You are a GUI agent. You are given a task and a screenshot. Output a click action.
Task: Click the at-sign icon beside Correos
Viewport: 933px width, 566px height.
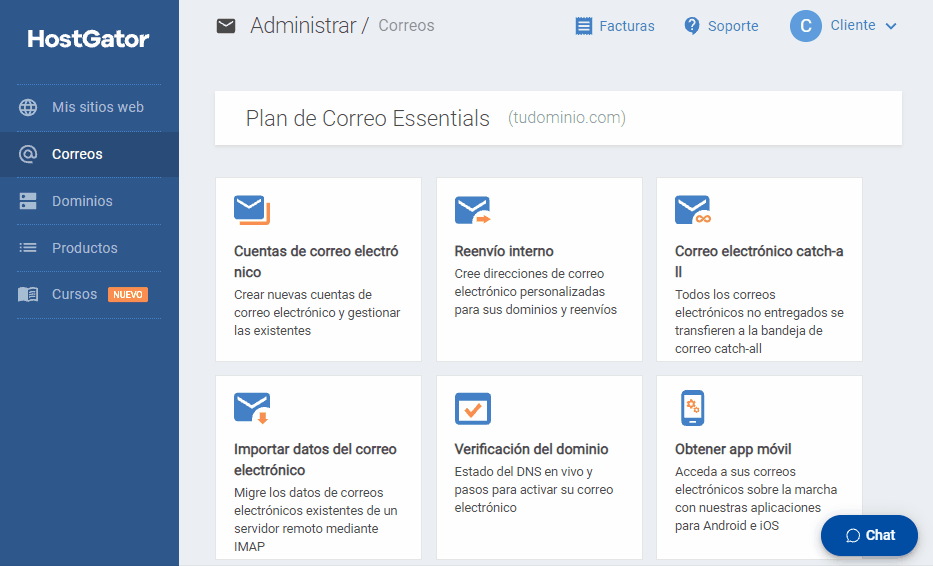(28, 154)
